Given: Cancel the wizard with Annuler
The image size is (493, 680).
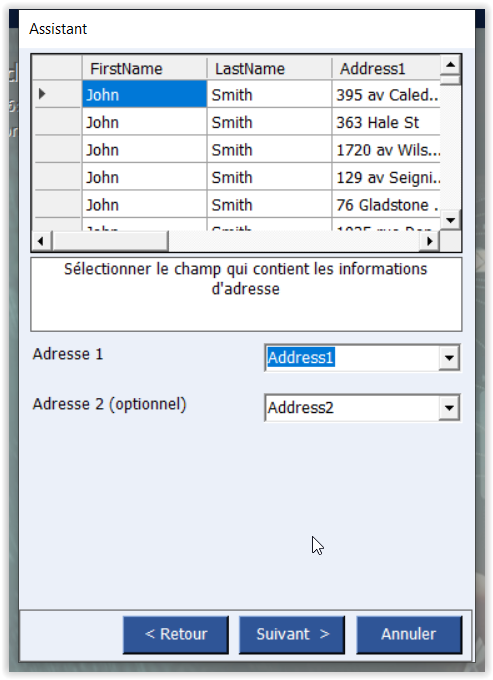Looking at the screenshot, I should pos(409,634).
